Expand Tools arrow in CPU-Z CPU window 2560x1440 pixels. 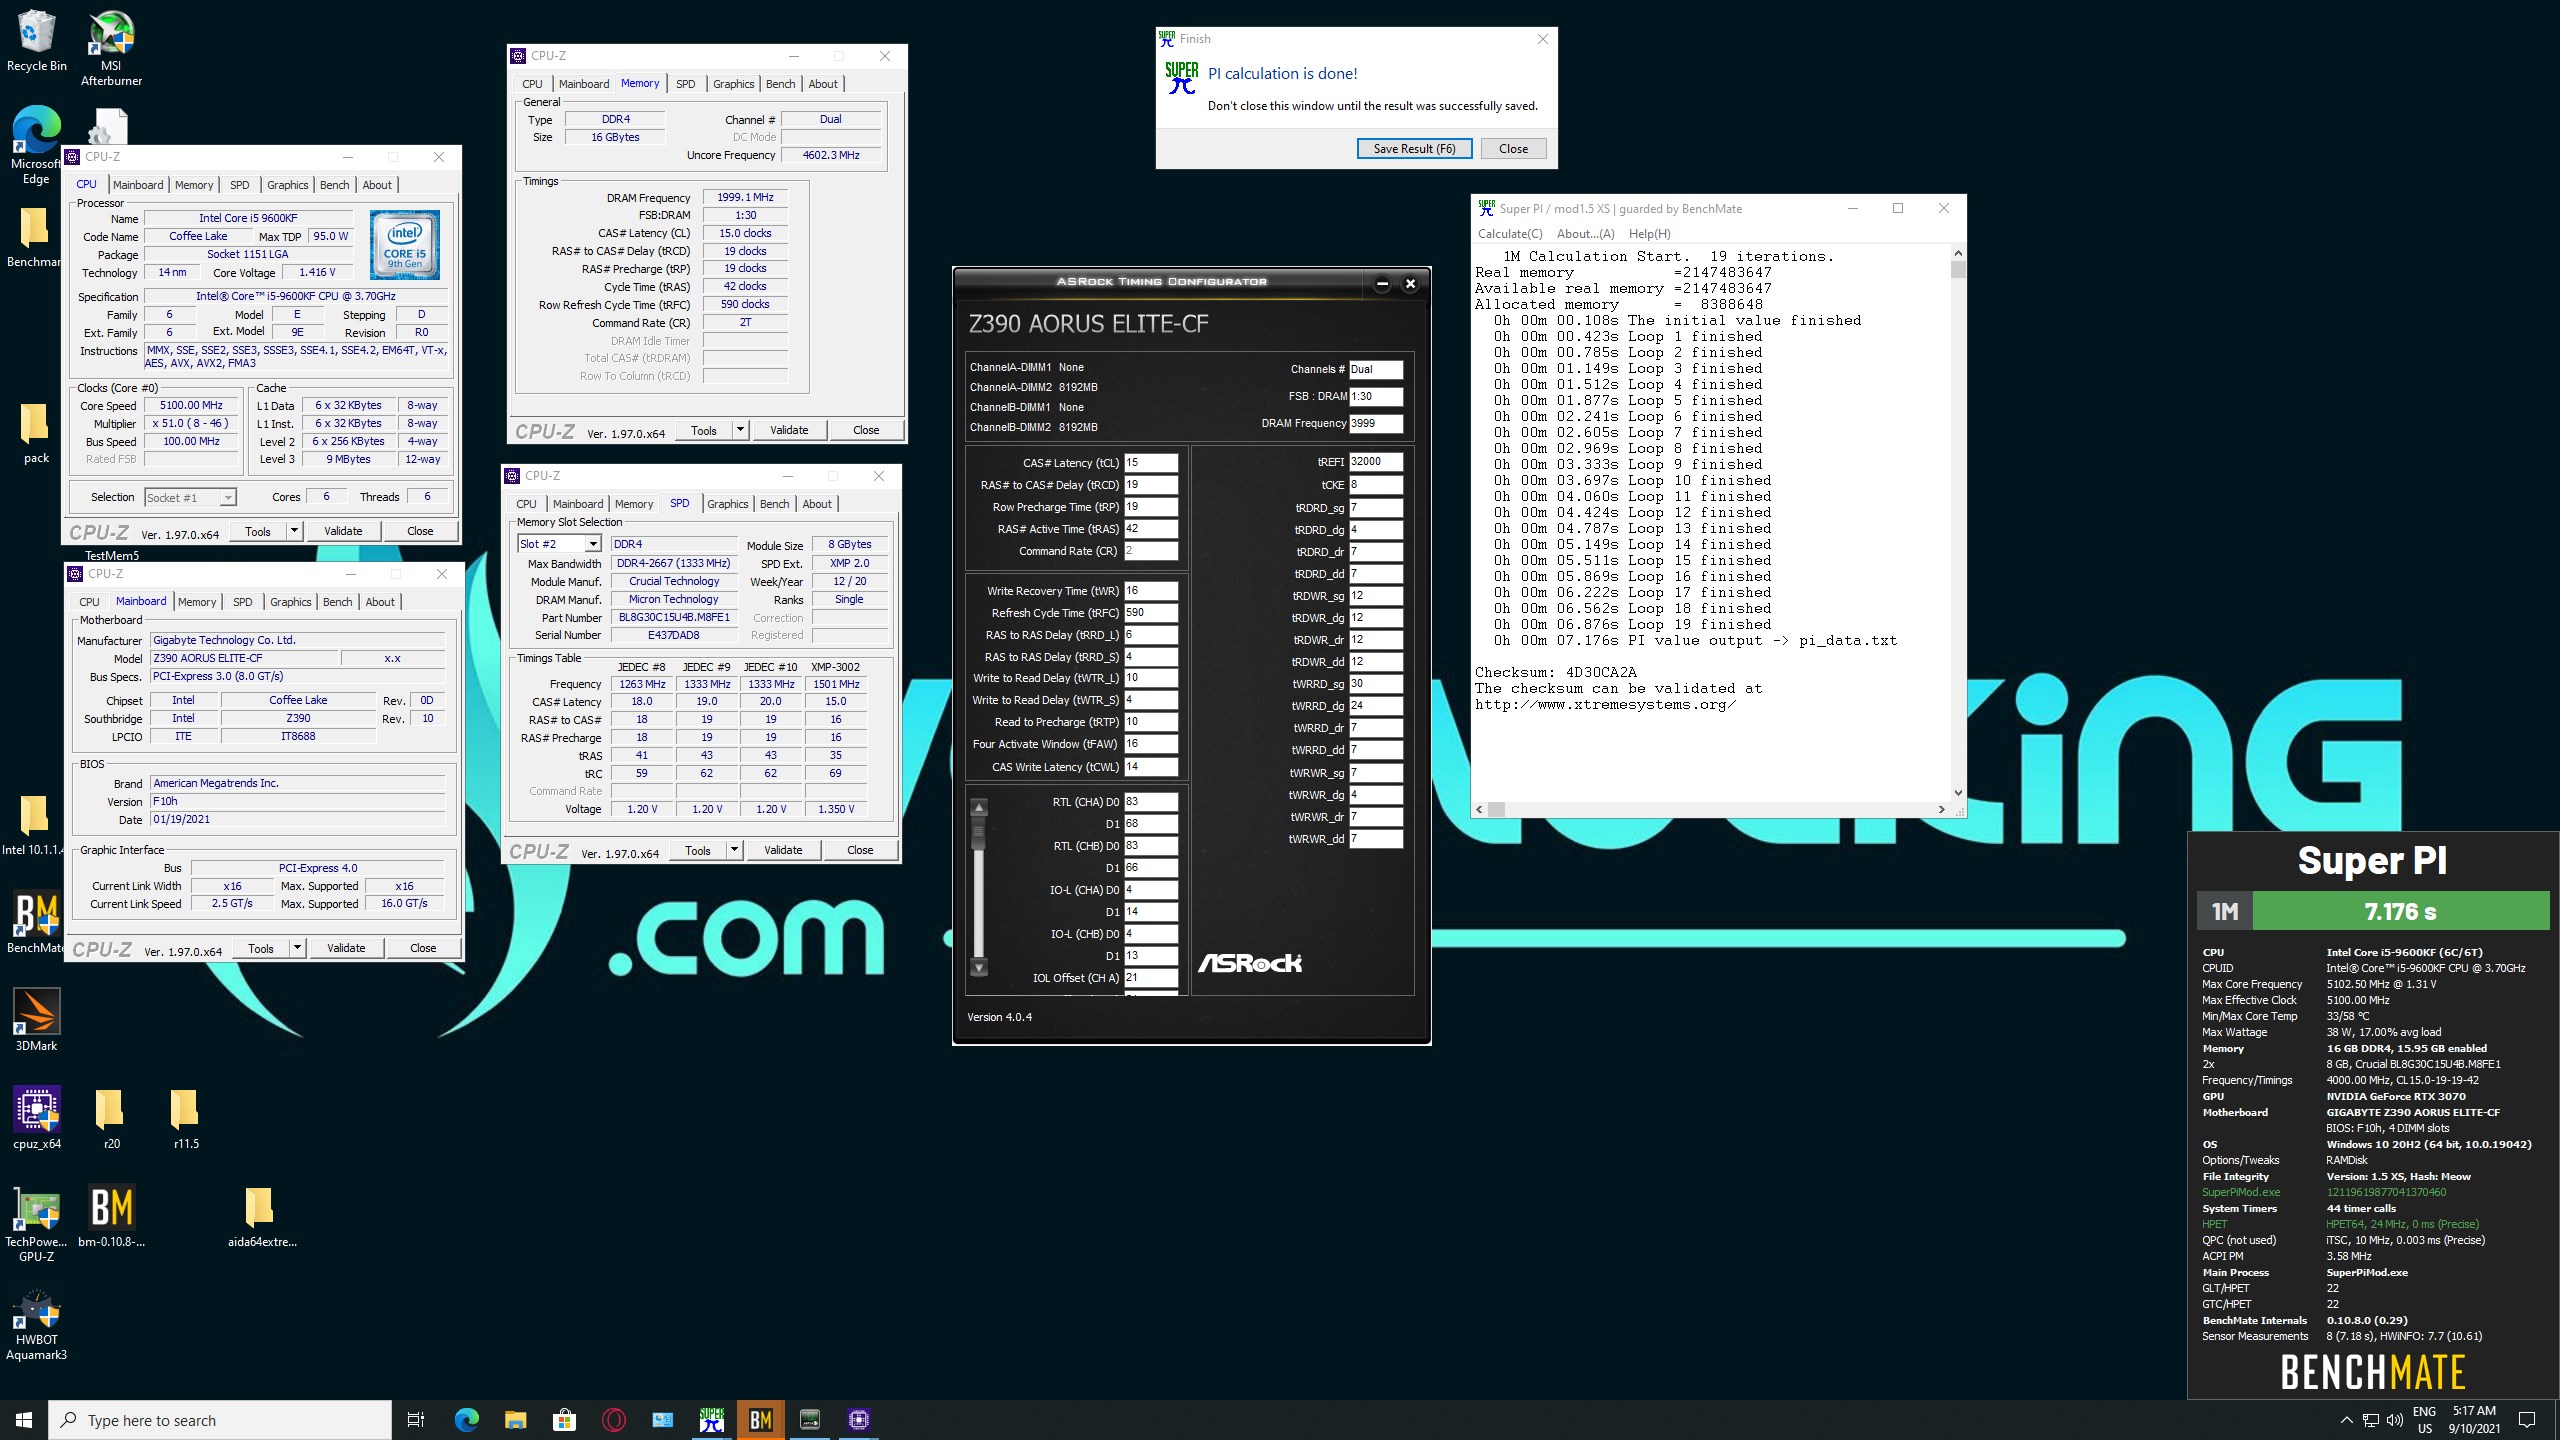(x=294, y=531)
